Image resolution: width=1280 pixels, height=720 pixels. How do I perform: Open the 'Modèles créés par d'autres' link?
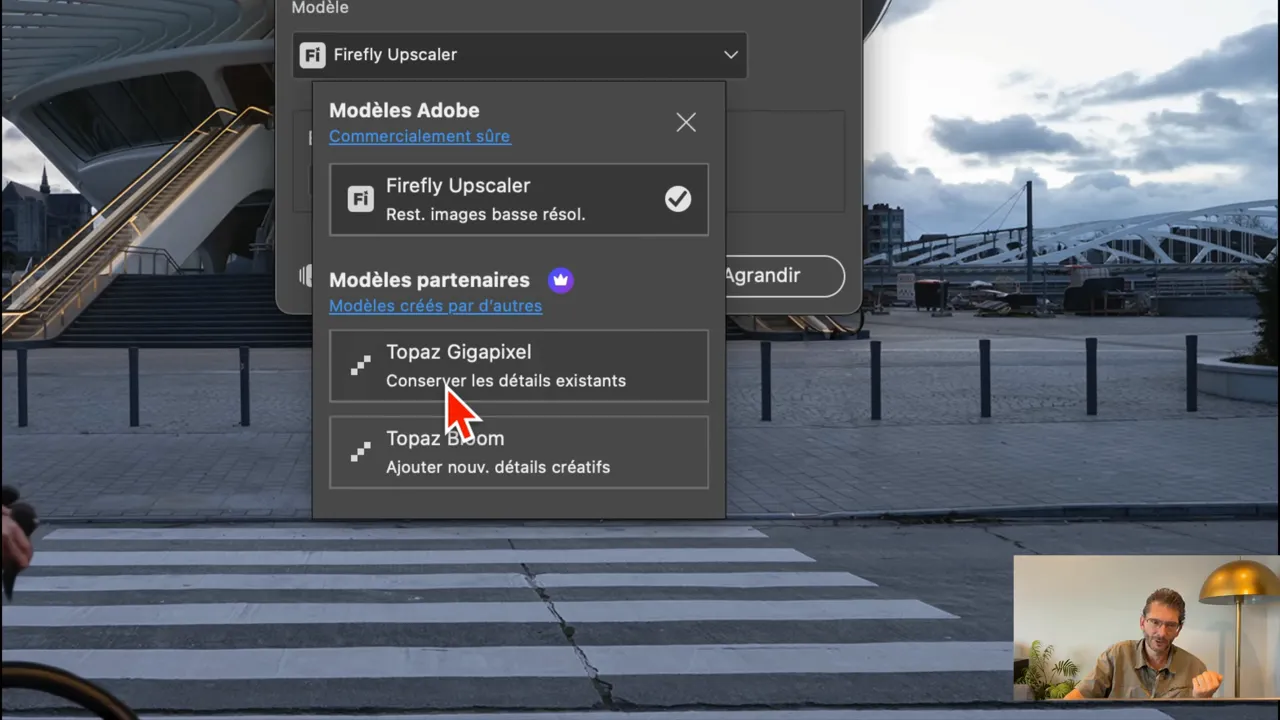(x=435, y=306)
